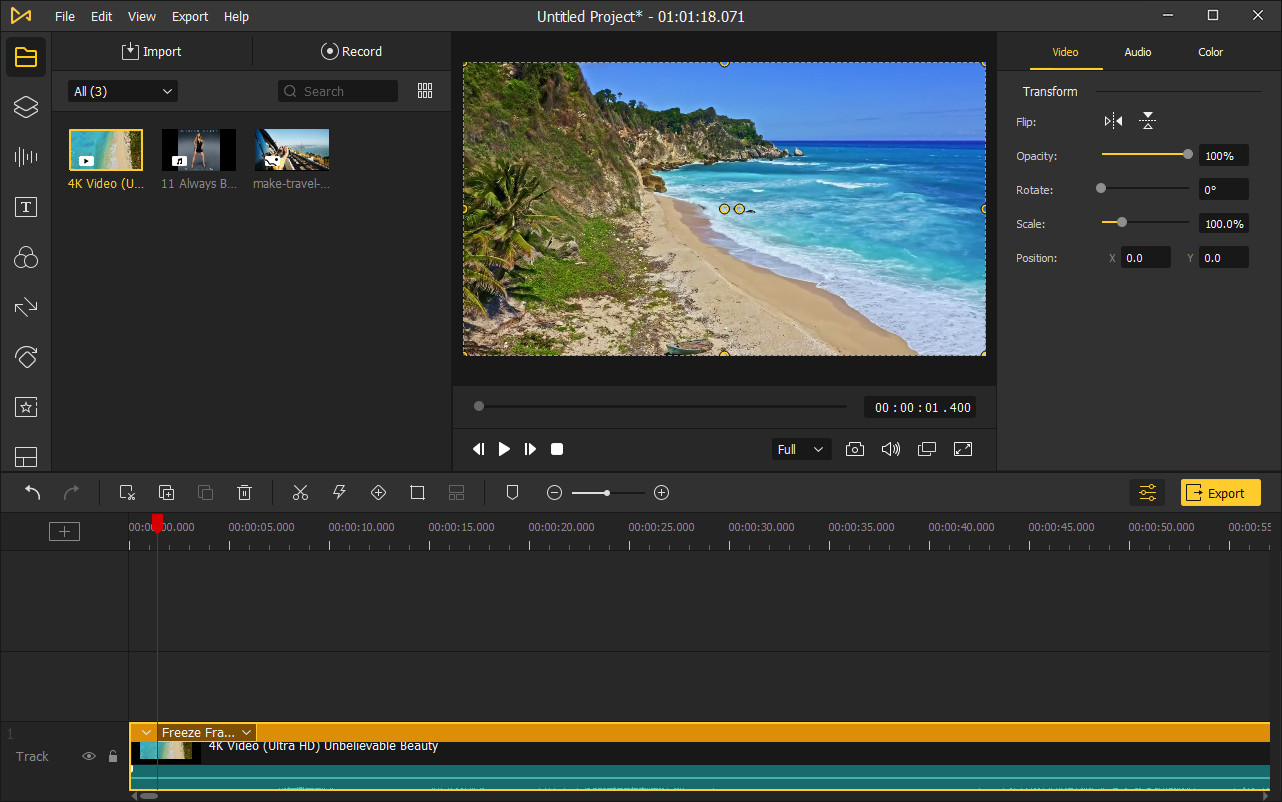The image size is (1282, 802).
Task: Click the split scissors icon in timeline toolbar
Action: (300, 493)
